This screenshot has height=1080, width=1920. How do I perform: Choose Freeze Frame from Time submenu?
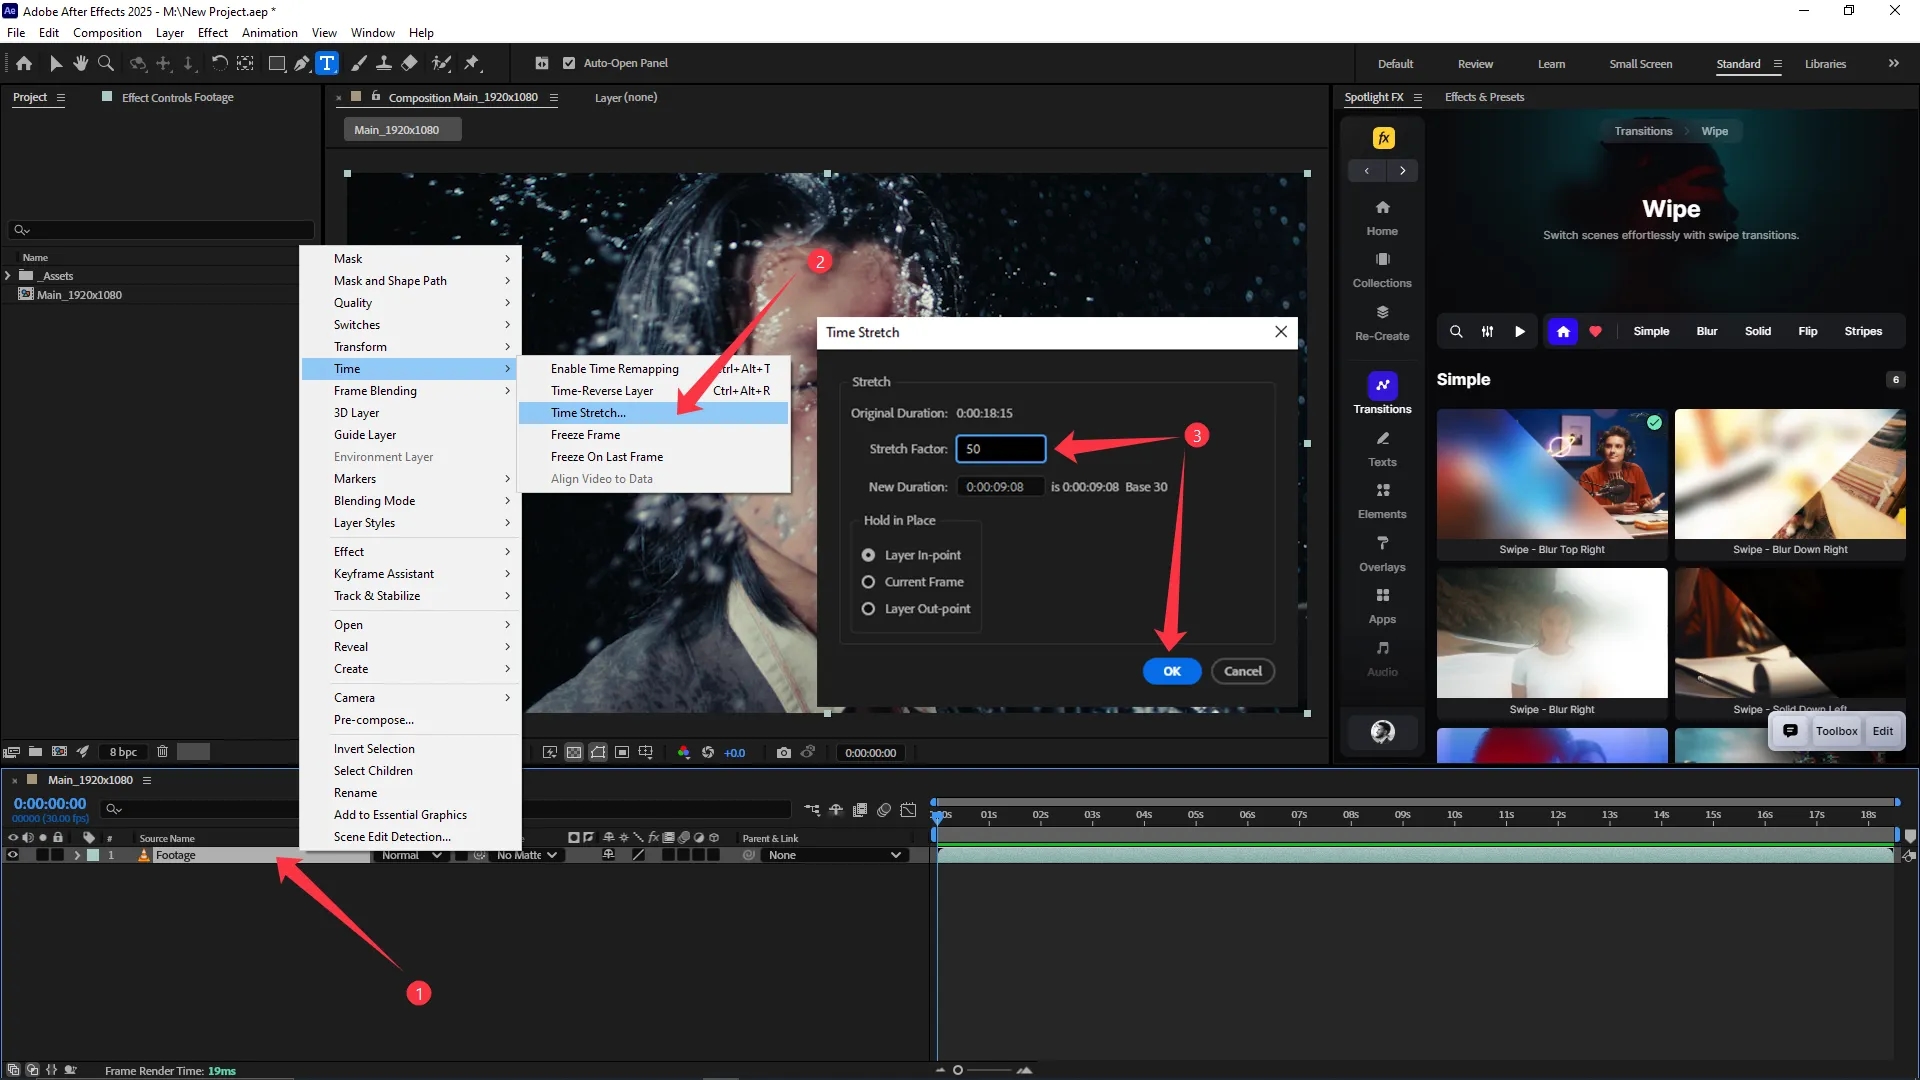coord(585,435)
